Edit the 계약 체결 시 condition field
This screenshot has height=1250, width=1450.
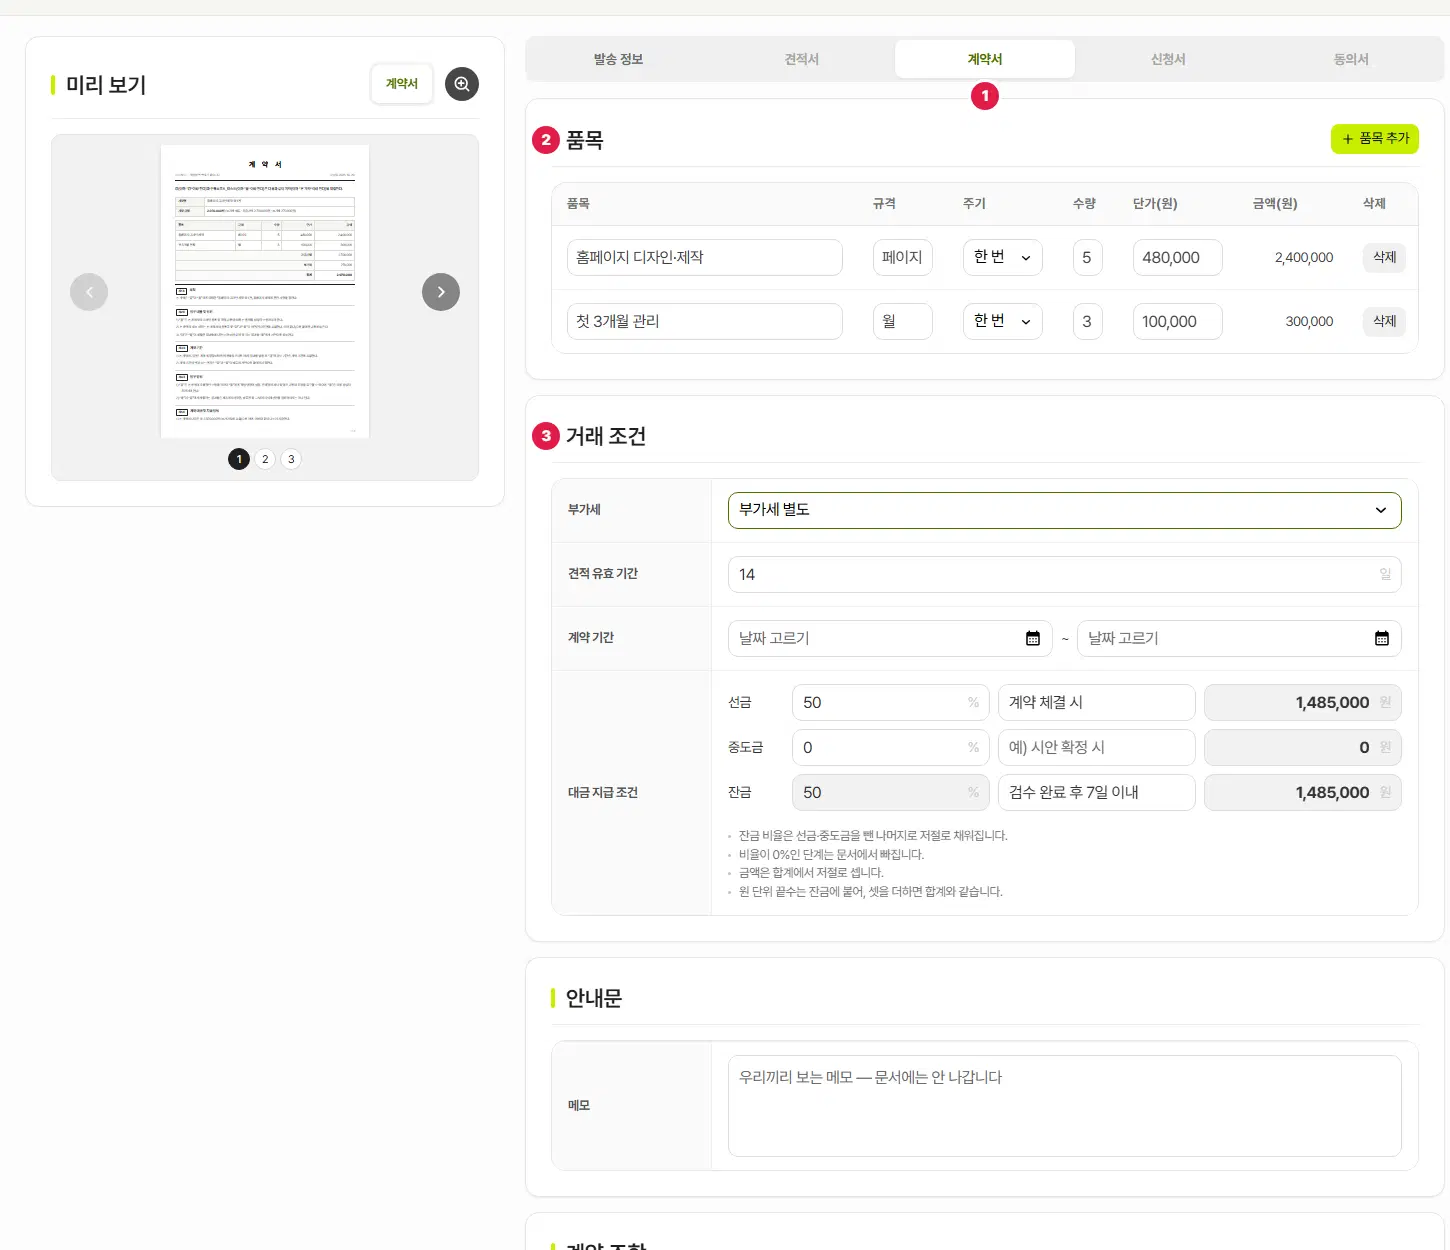click(1096, 702)
